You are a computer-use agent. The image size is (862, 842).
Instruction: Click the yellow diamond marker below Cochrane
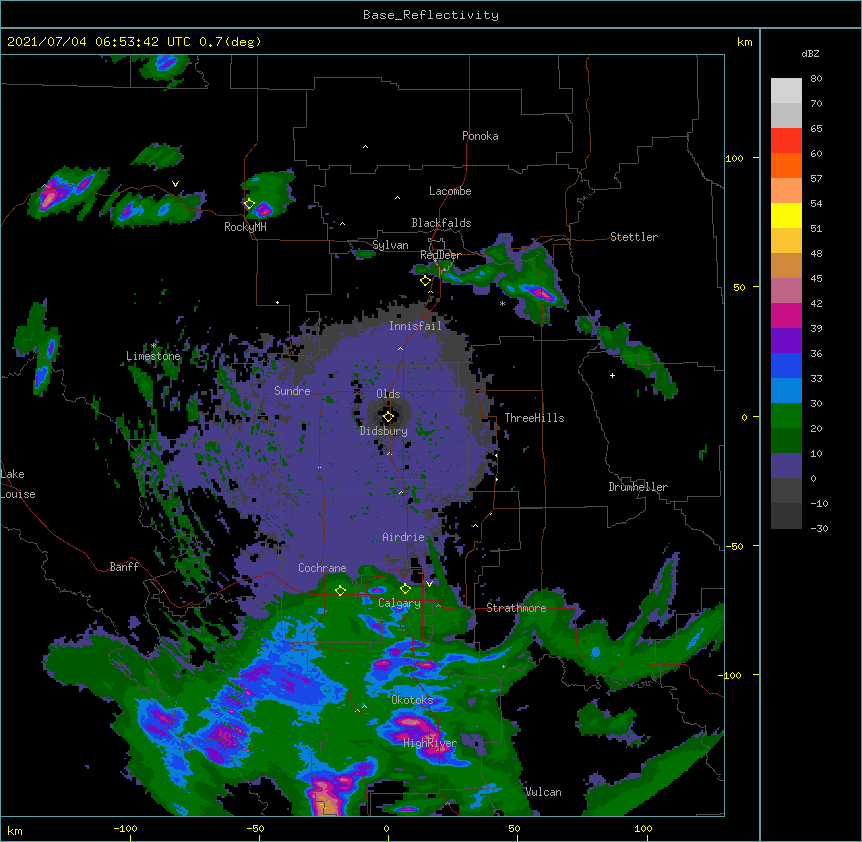point(340,590)
